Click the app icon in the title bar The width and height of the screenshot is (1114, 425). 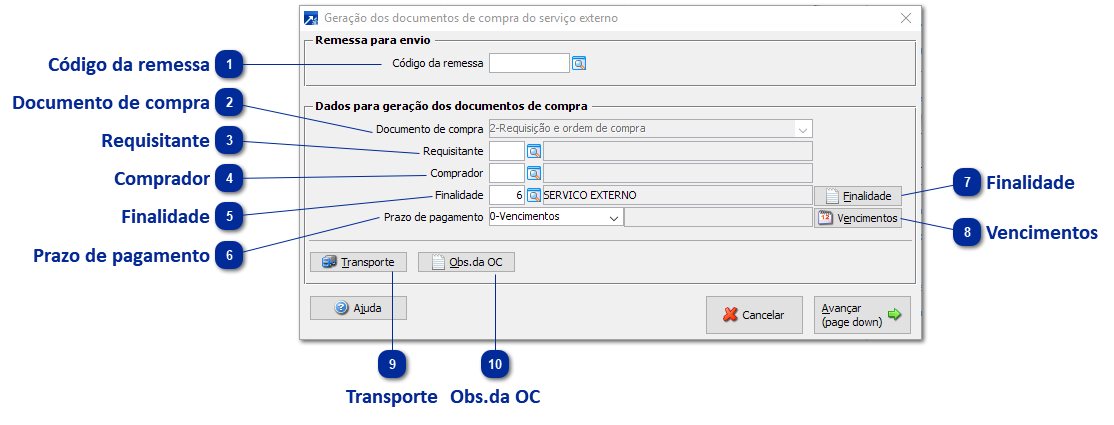311,18
